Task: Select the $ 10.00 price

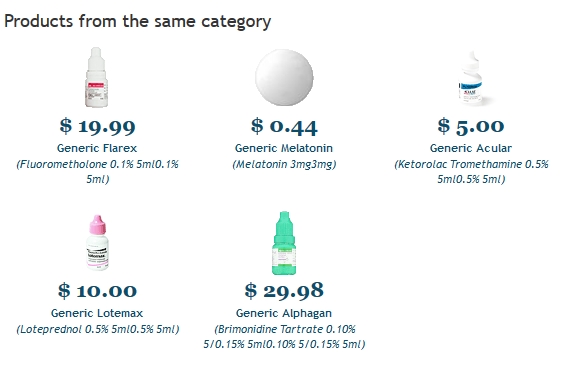Action: (97, 291)
